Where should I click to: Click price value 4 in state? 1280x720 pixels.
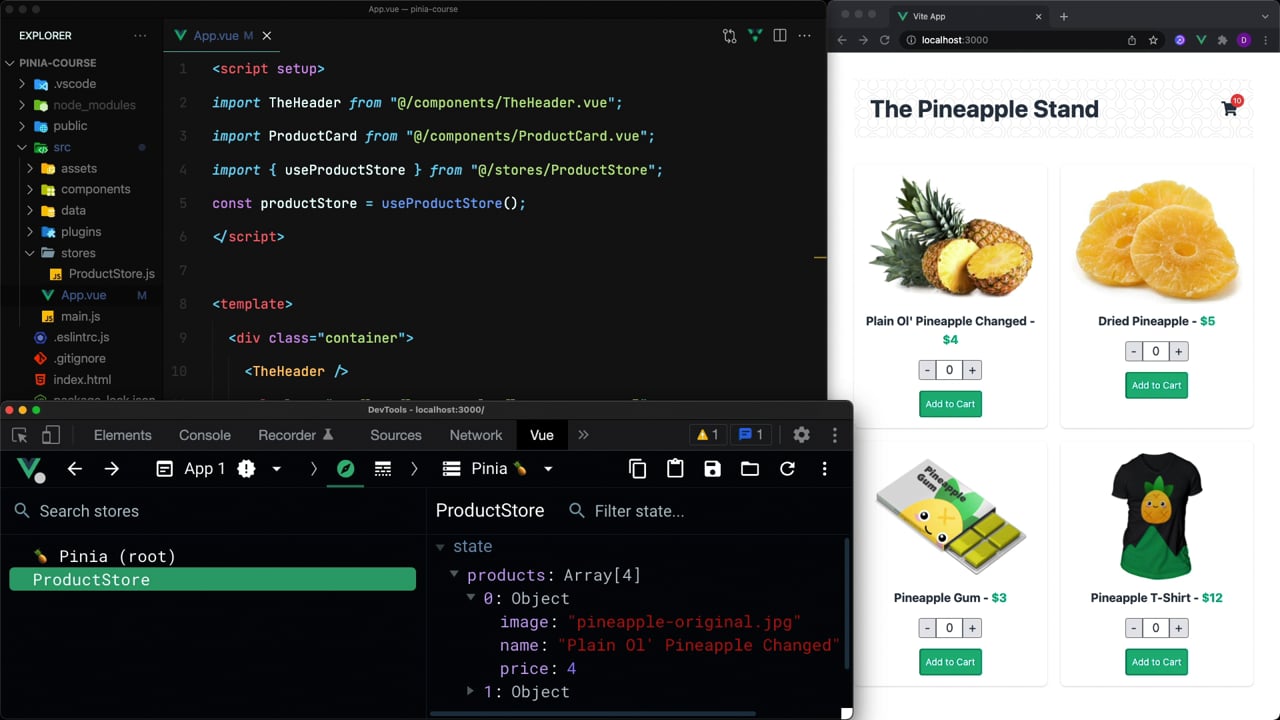click(571, 668)
